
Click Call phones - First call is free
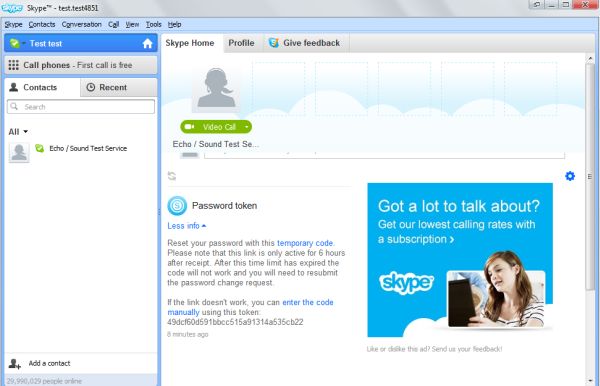pos(81,65)
